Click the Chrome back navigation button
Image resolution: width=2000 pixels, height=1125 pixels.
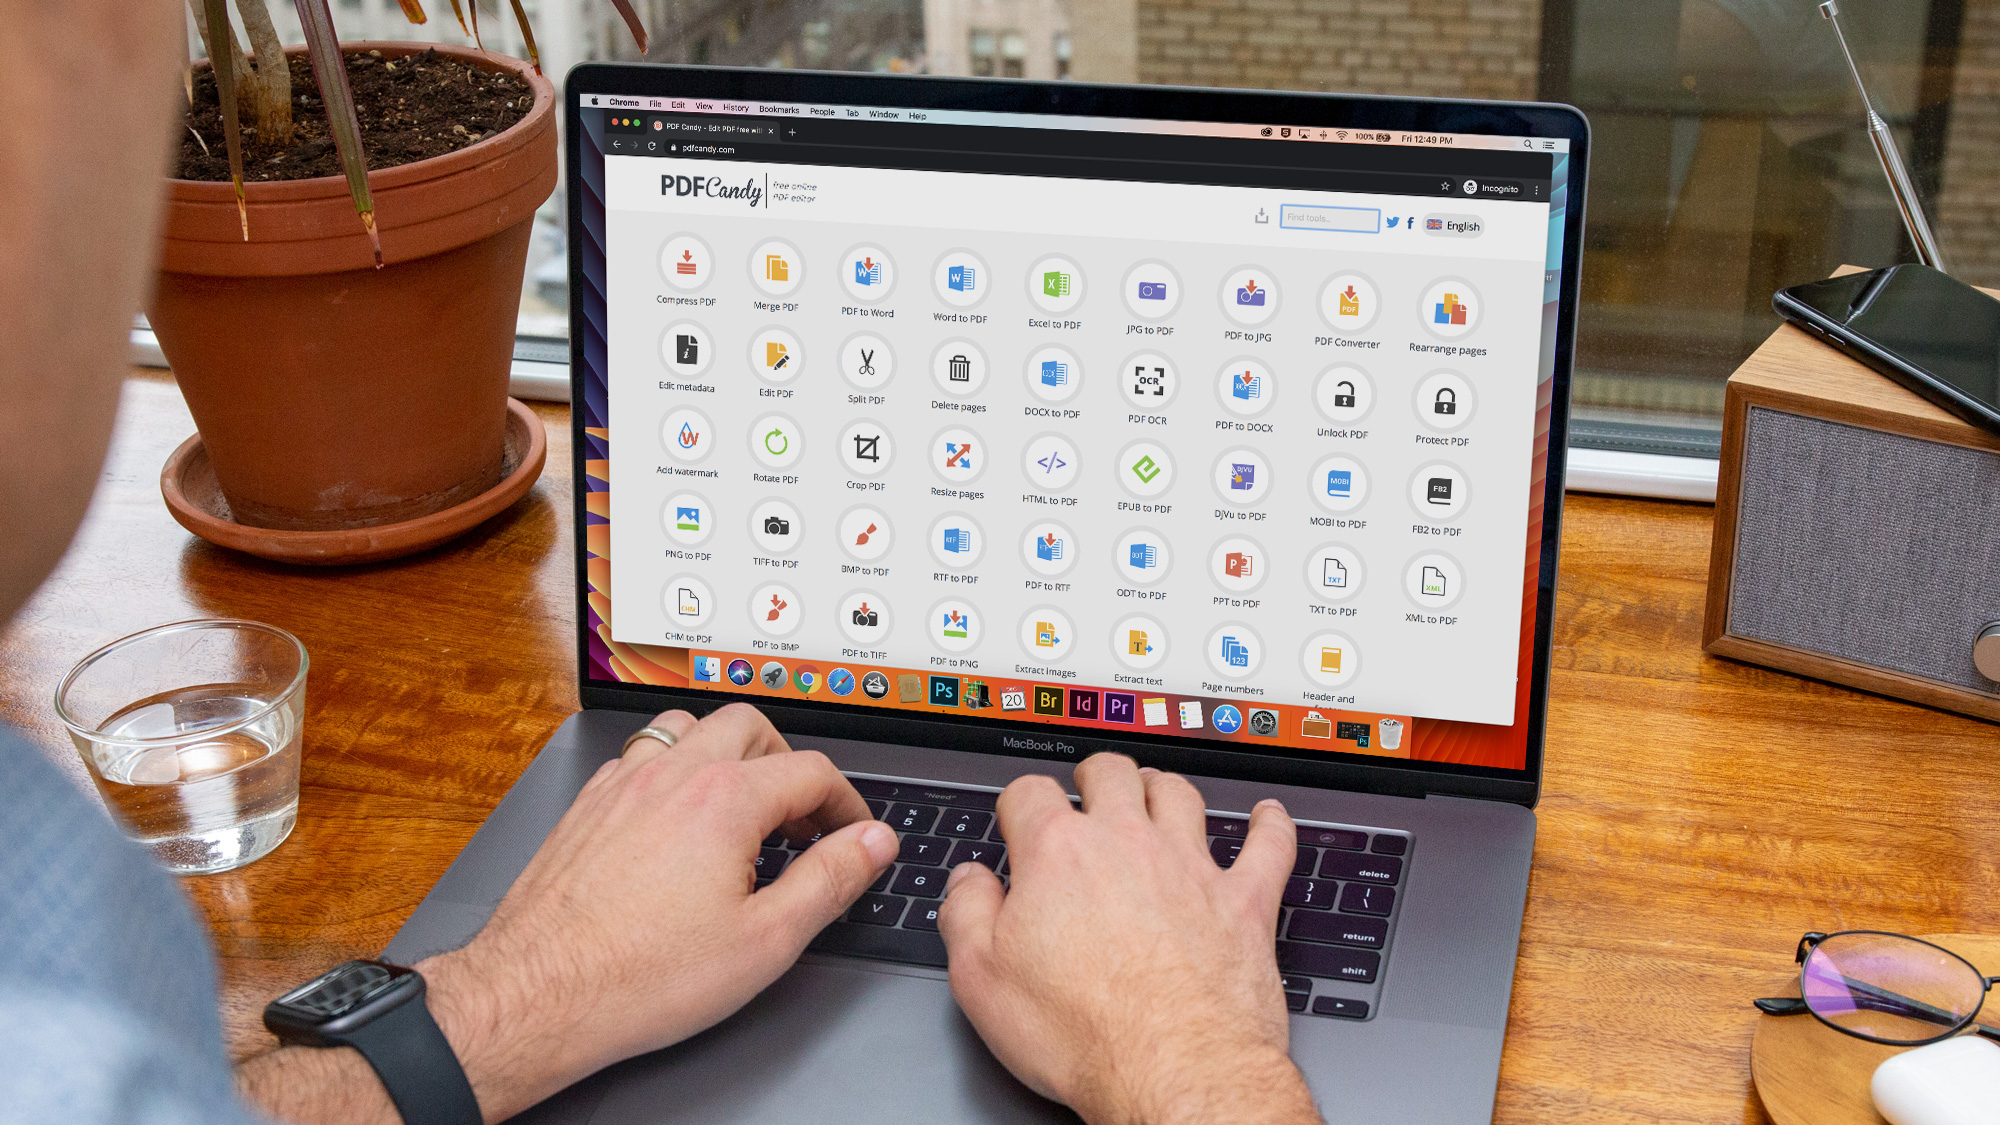617,147
